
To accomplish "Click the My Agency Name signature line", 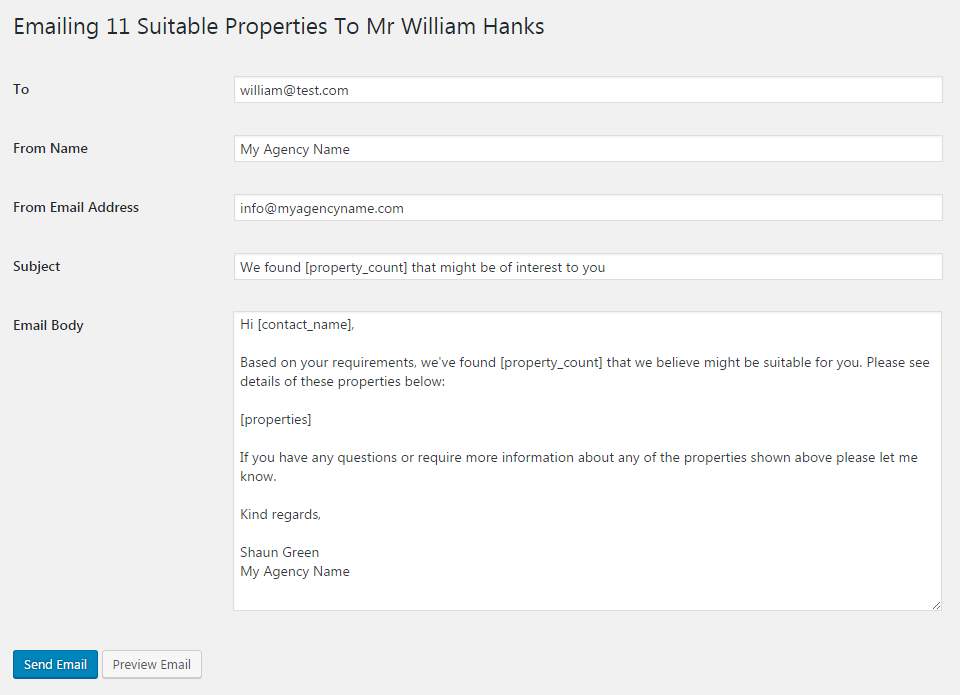I will tap(294, 571).
